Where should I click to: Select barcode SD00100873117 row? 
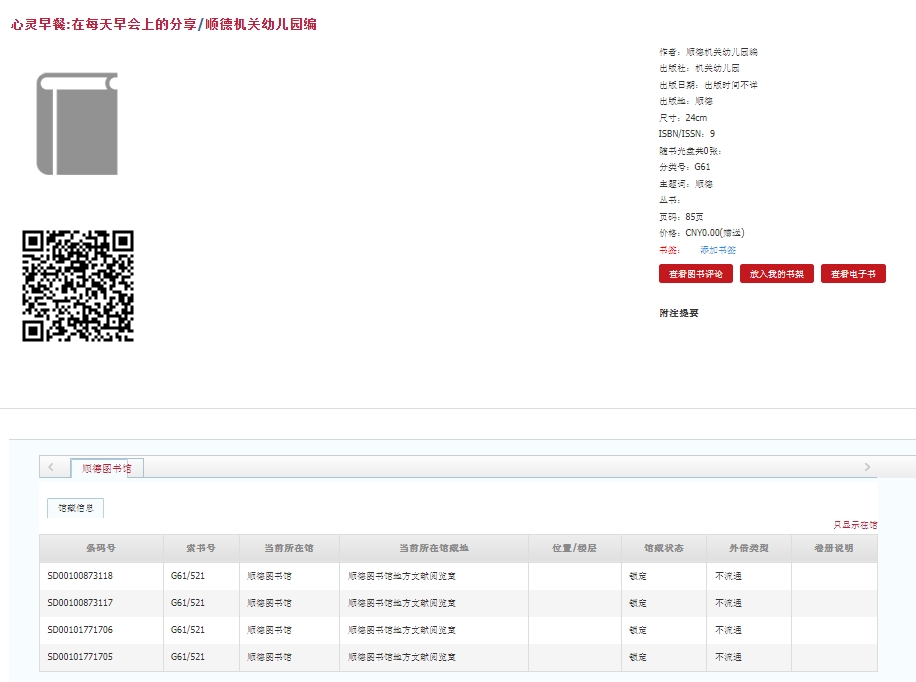point(80,603)
